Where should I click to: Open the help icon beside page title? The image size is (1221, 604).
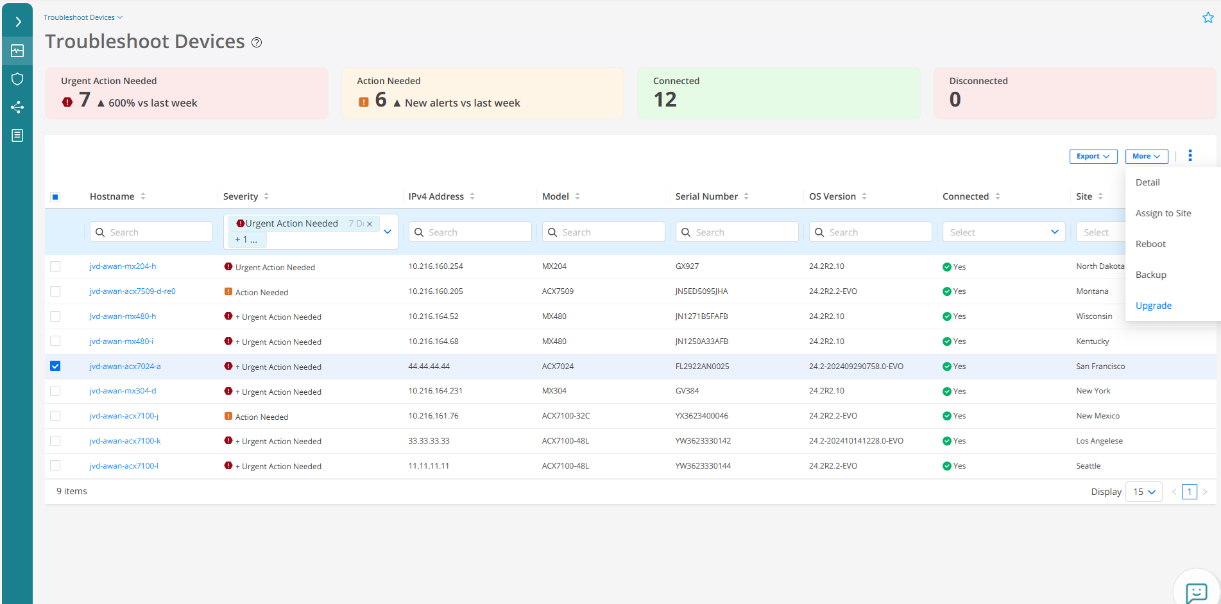257,43
